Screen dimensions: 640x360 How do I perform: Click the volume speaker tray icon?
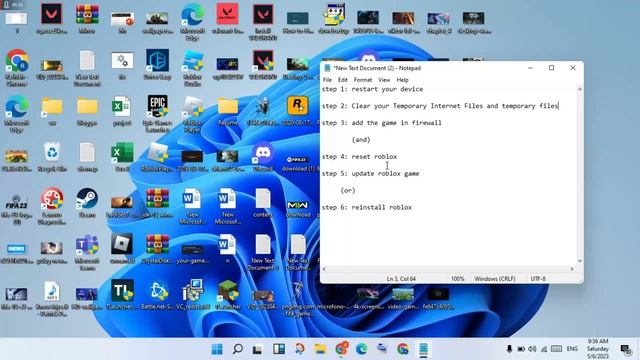pos(532,349)
